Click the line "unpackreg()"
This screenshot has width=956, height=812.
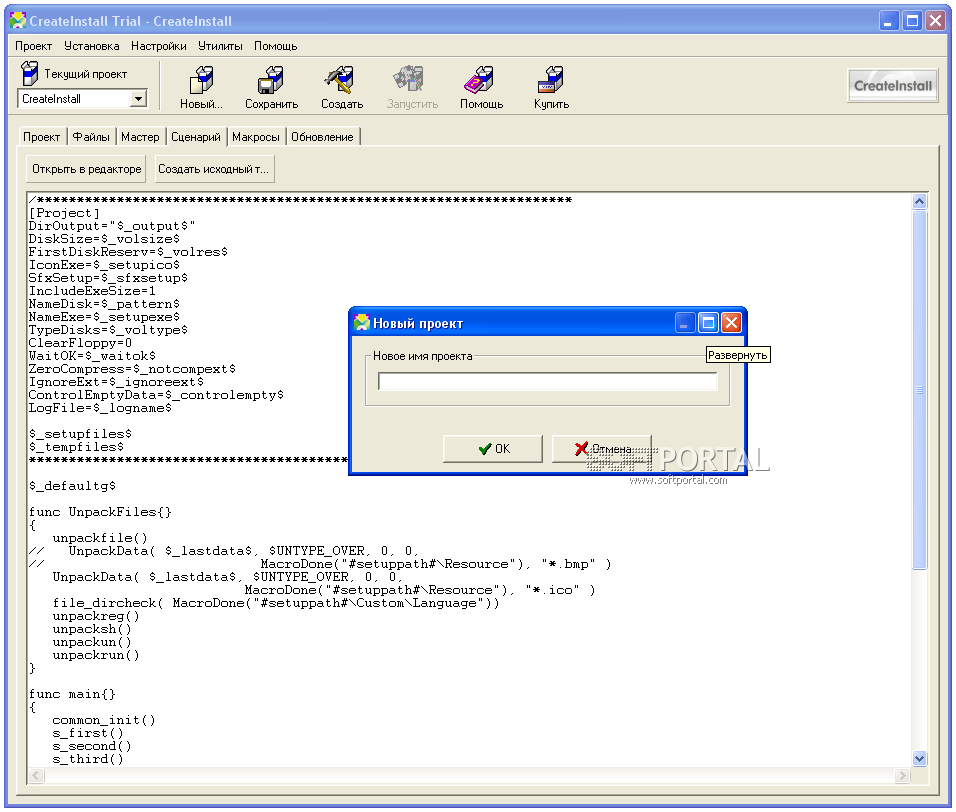click(x=96, y=616)
